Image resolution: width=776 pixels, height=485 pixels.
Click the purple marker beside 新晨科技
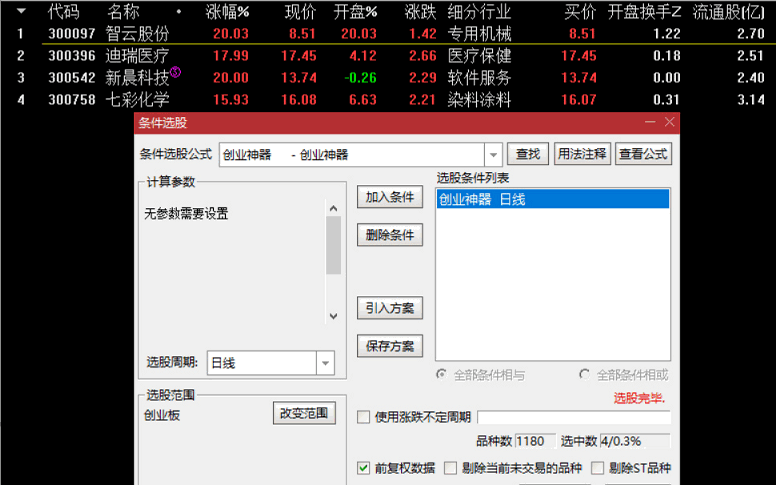pos(176,72)
